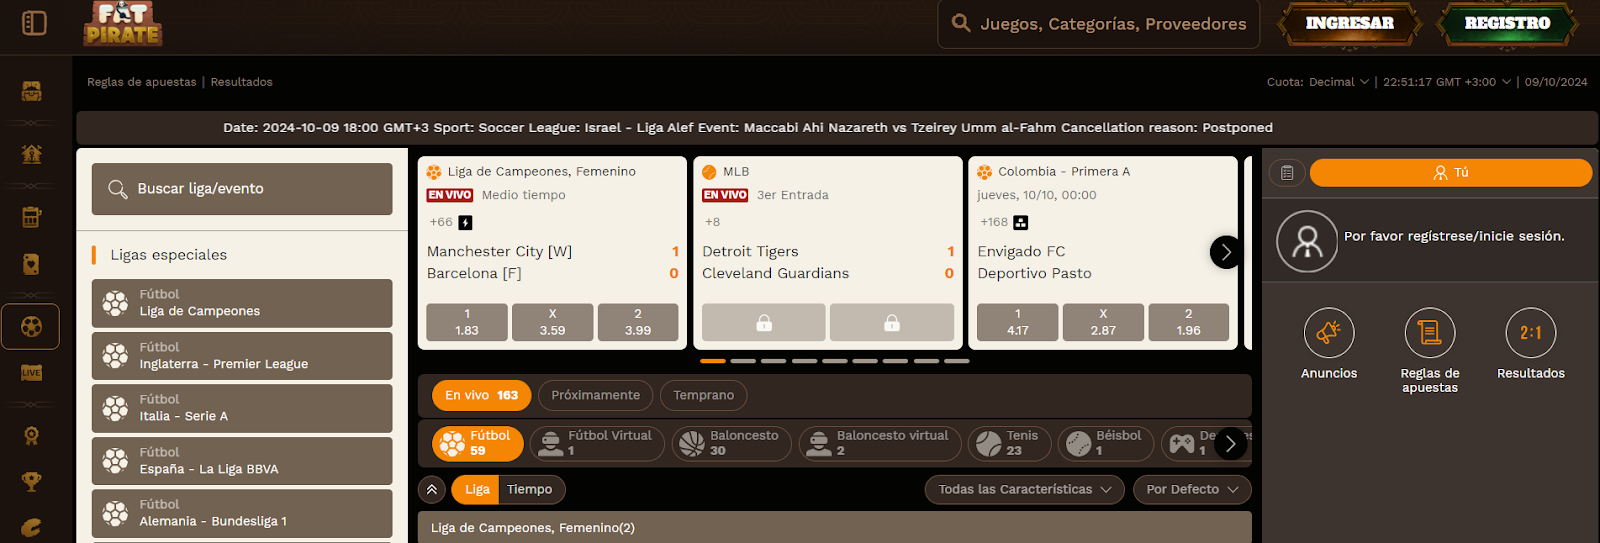Toggle the sidebar menu panel icon
The width and height of the screenshot is (1600, 543).
34,22
